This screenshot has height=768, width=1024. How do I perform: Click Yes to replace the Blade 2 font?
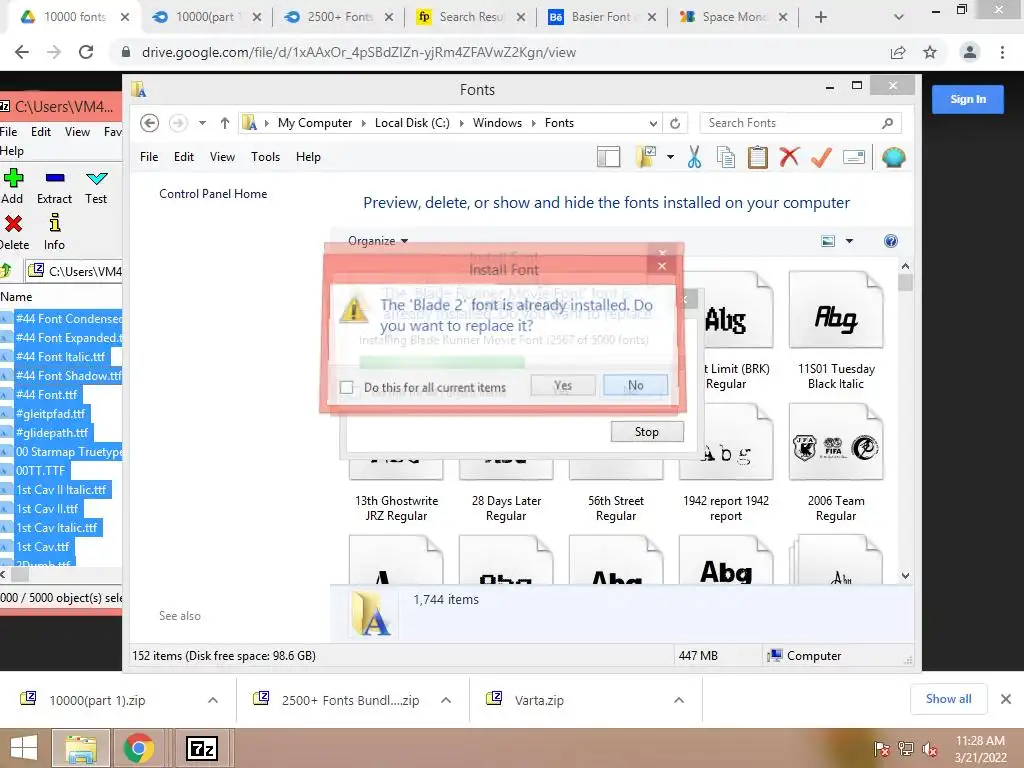[563, 385]
